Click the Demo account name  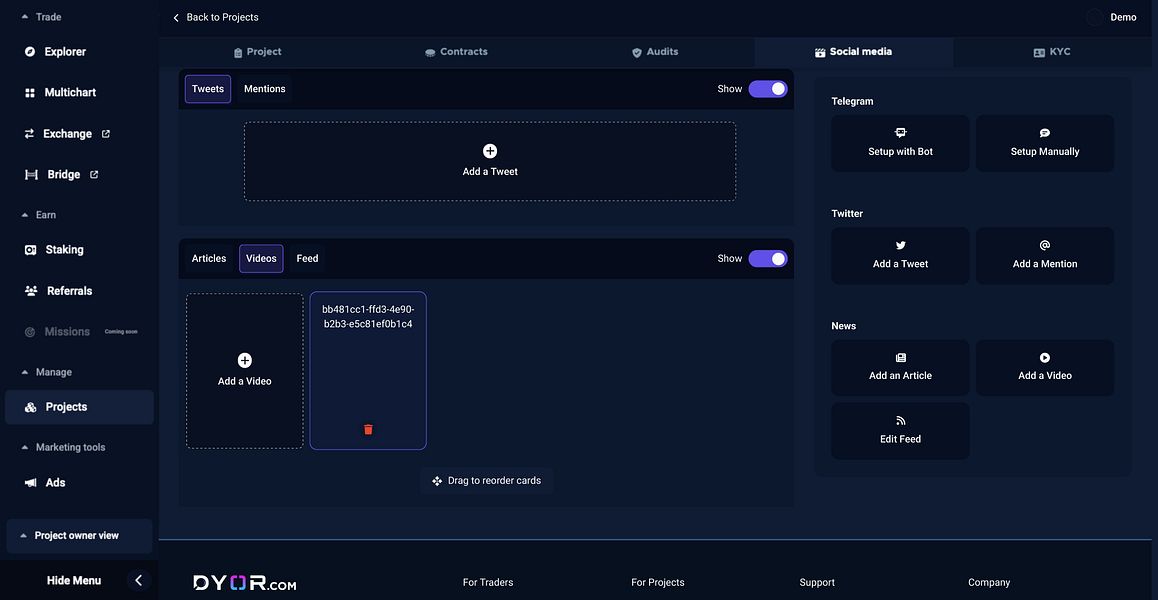tap(1123, 17)
